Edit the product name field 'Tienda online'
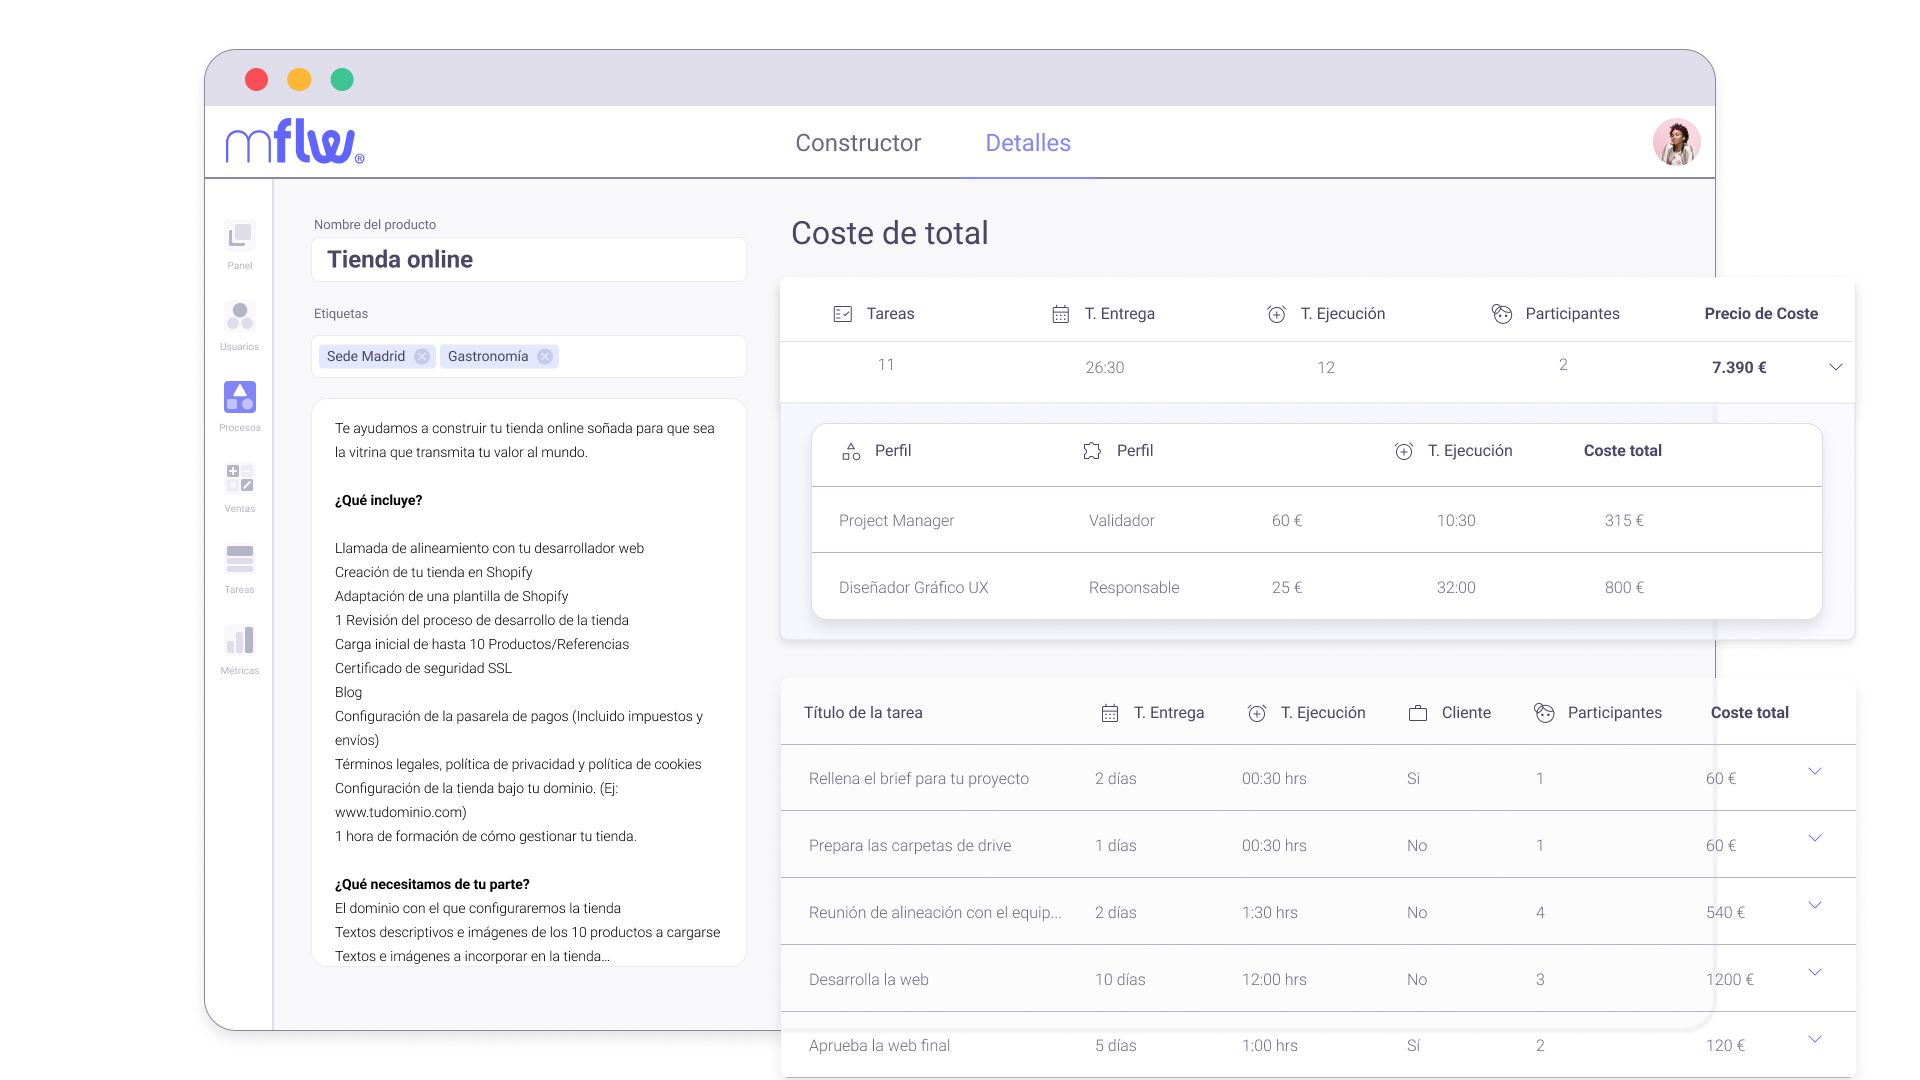 pos(529,260)
